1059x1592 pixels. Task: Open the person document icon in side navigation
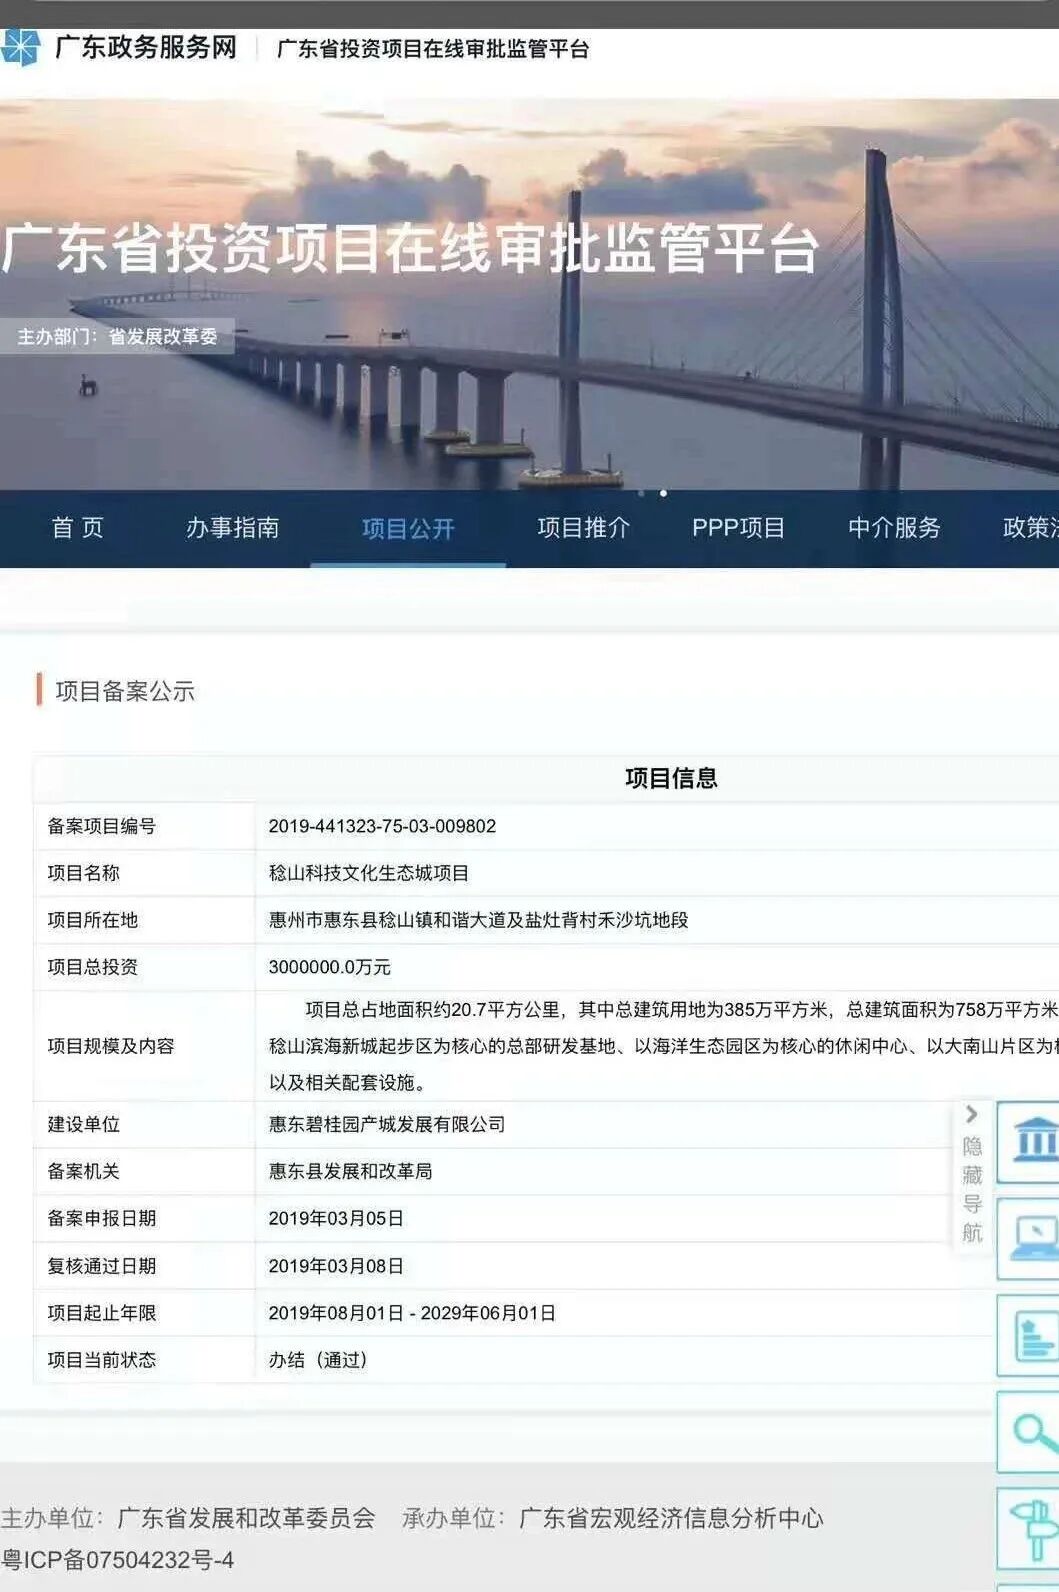[1030, 1336]
